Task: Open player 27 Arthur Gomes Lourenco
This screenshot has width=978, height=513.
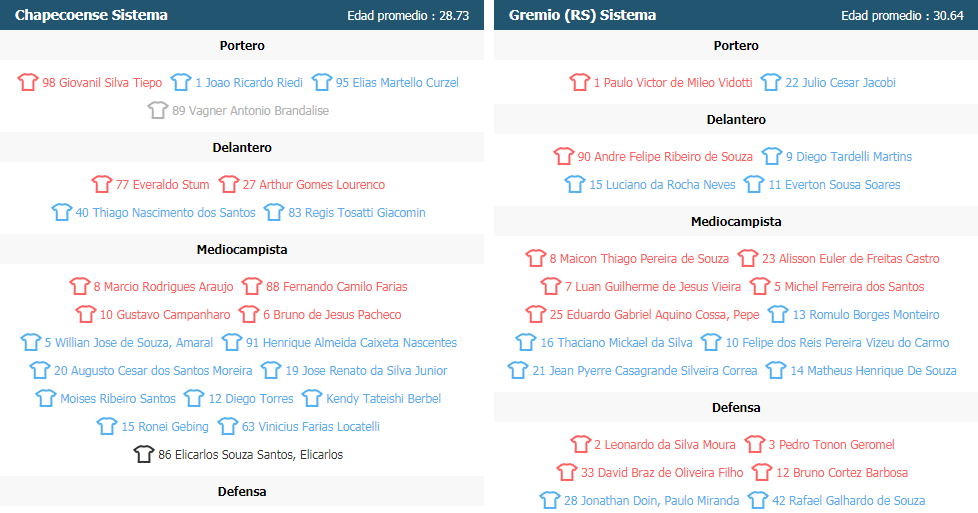Action: (x=314, y=185)
